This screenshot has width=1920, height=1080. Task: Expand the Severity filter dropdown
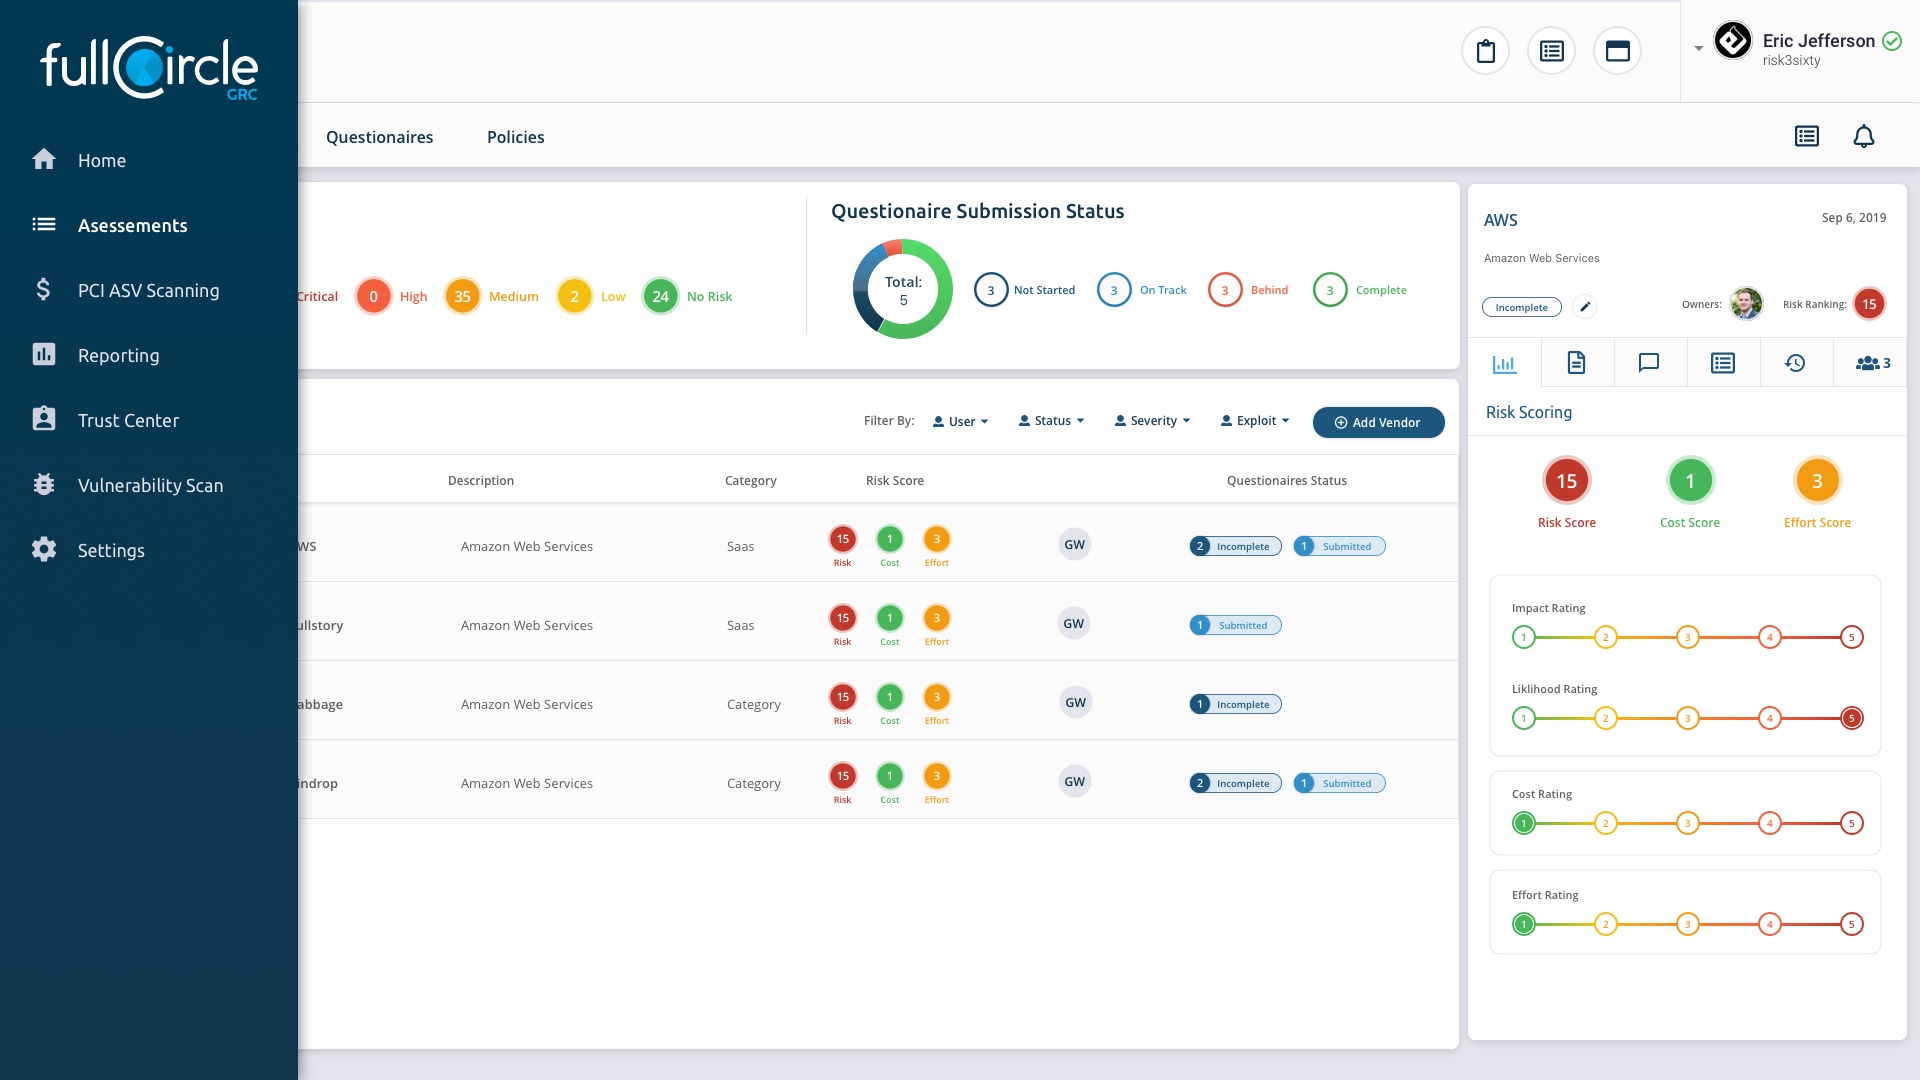[x=1152, y=421]
